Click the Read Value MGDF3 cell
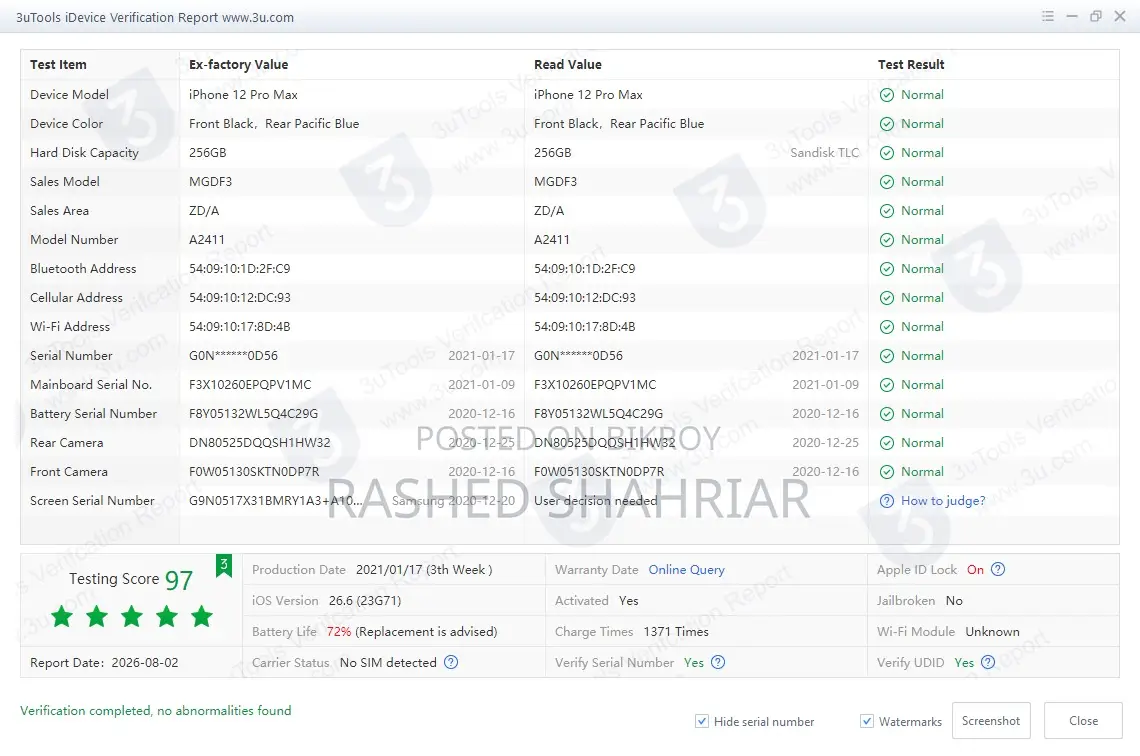This screenshot has width=1140, height=756. pos(555,182)
